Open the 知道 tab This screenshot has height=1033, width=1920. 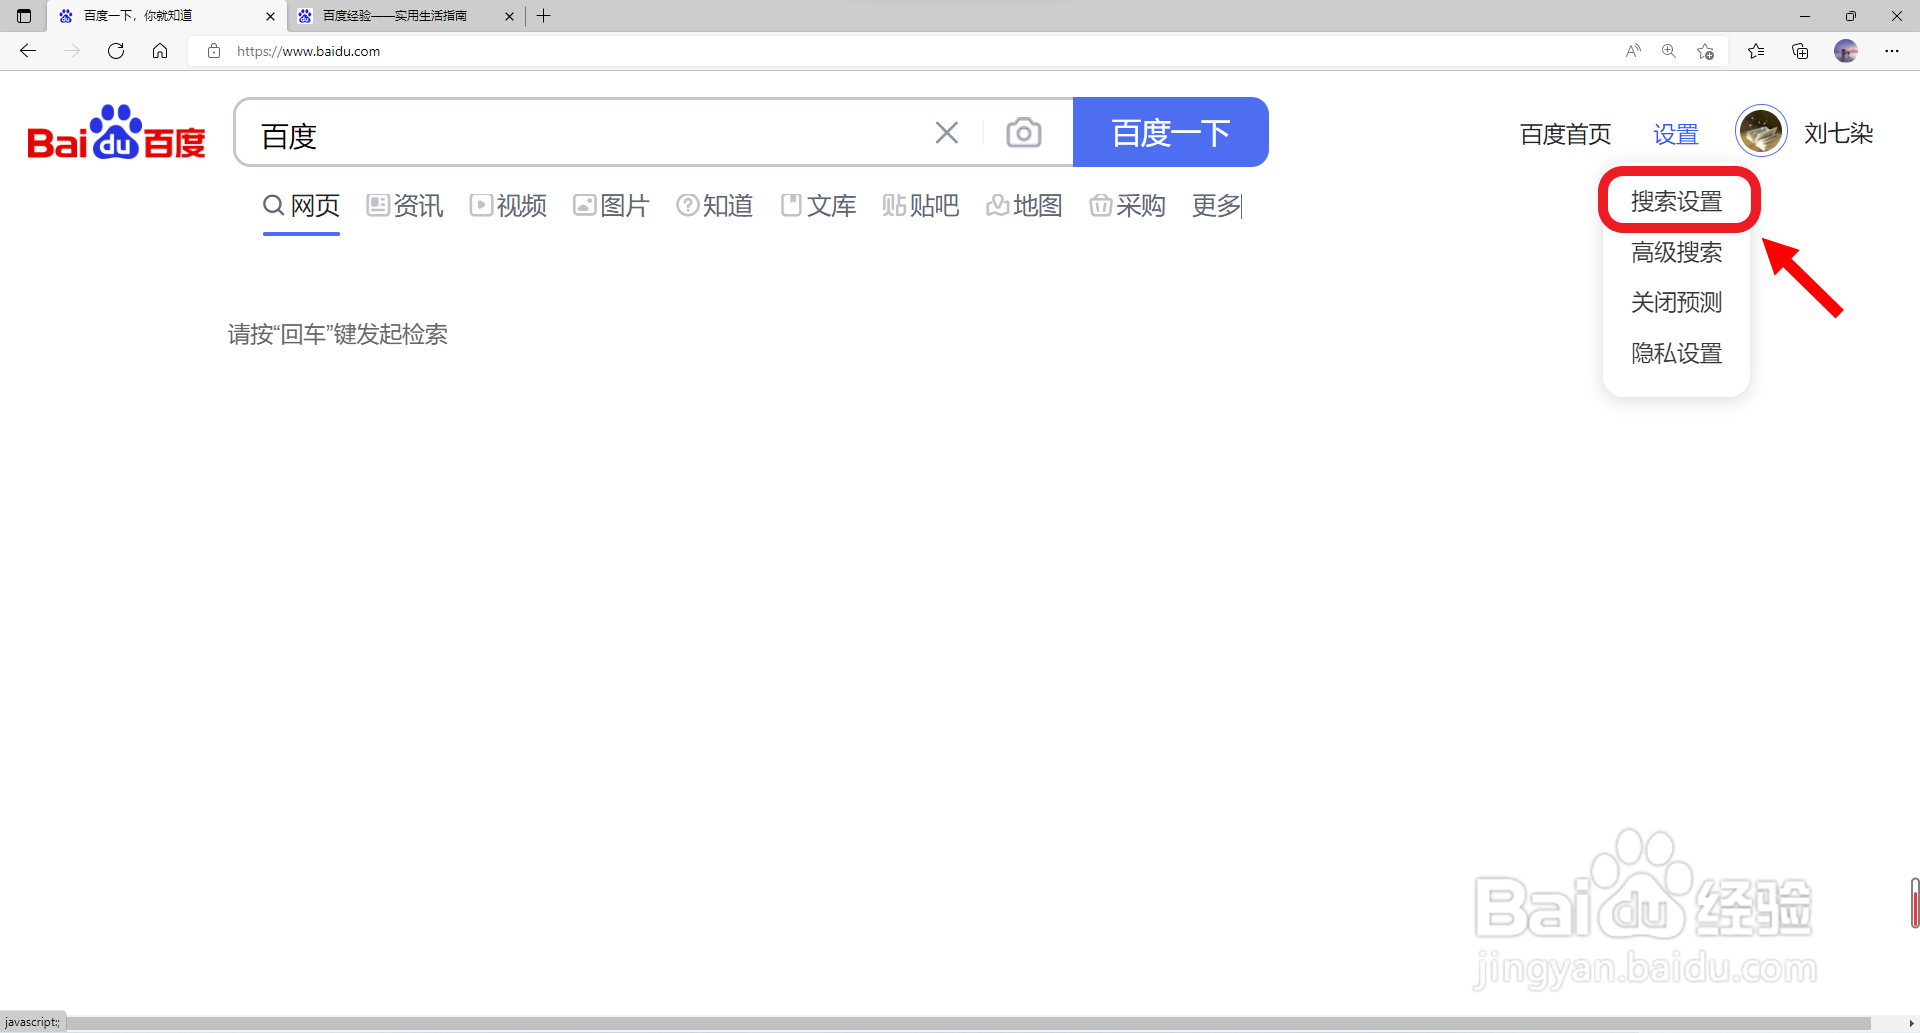coord(714,205)
